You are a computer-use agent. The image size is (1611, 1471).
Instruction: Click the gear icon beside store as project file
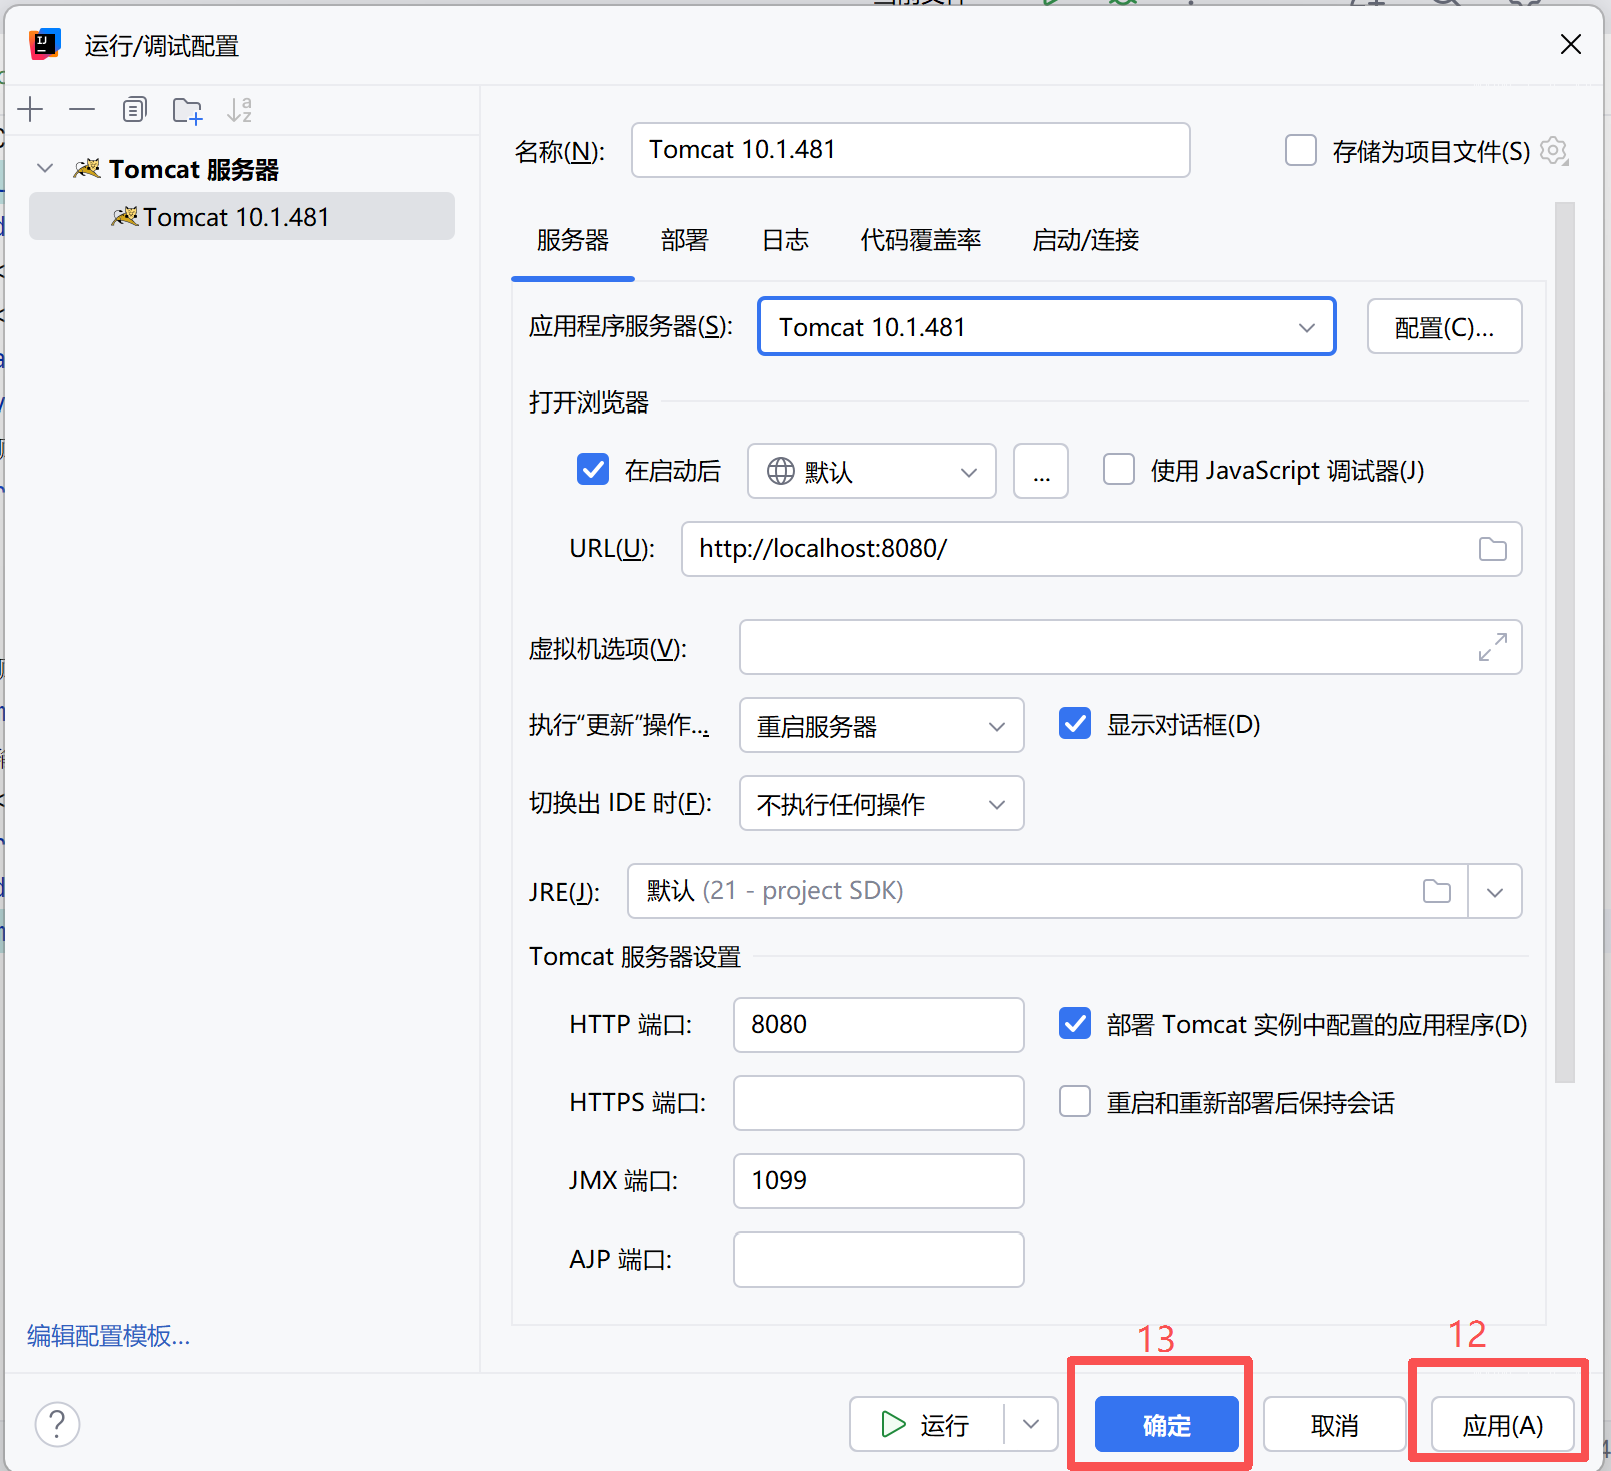point(1554,151)
